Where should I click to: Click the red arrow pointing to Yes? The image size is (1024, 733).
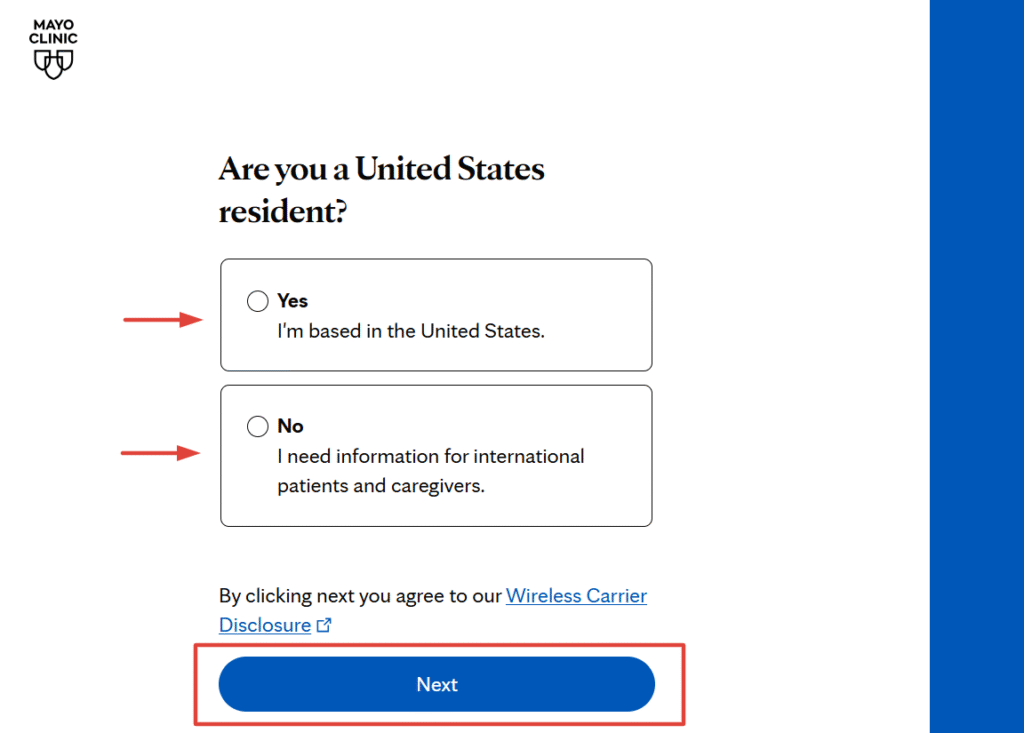pyautogui.click(x=164, y=320)
